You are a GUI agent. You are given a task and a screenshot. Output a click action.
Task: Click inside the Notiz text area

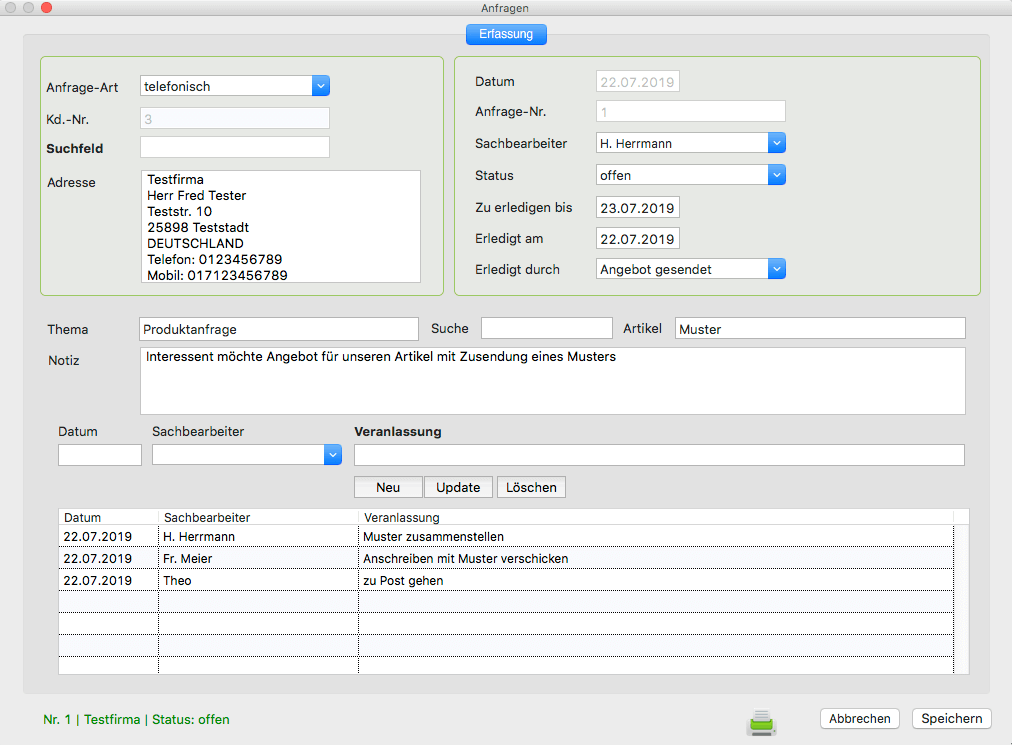(x=552, y=381)
